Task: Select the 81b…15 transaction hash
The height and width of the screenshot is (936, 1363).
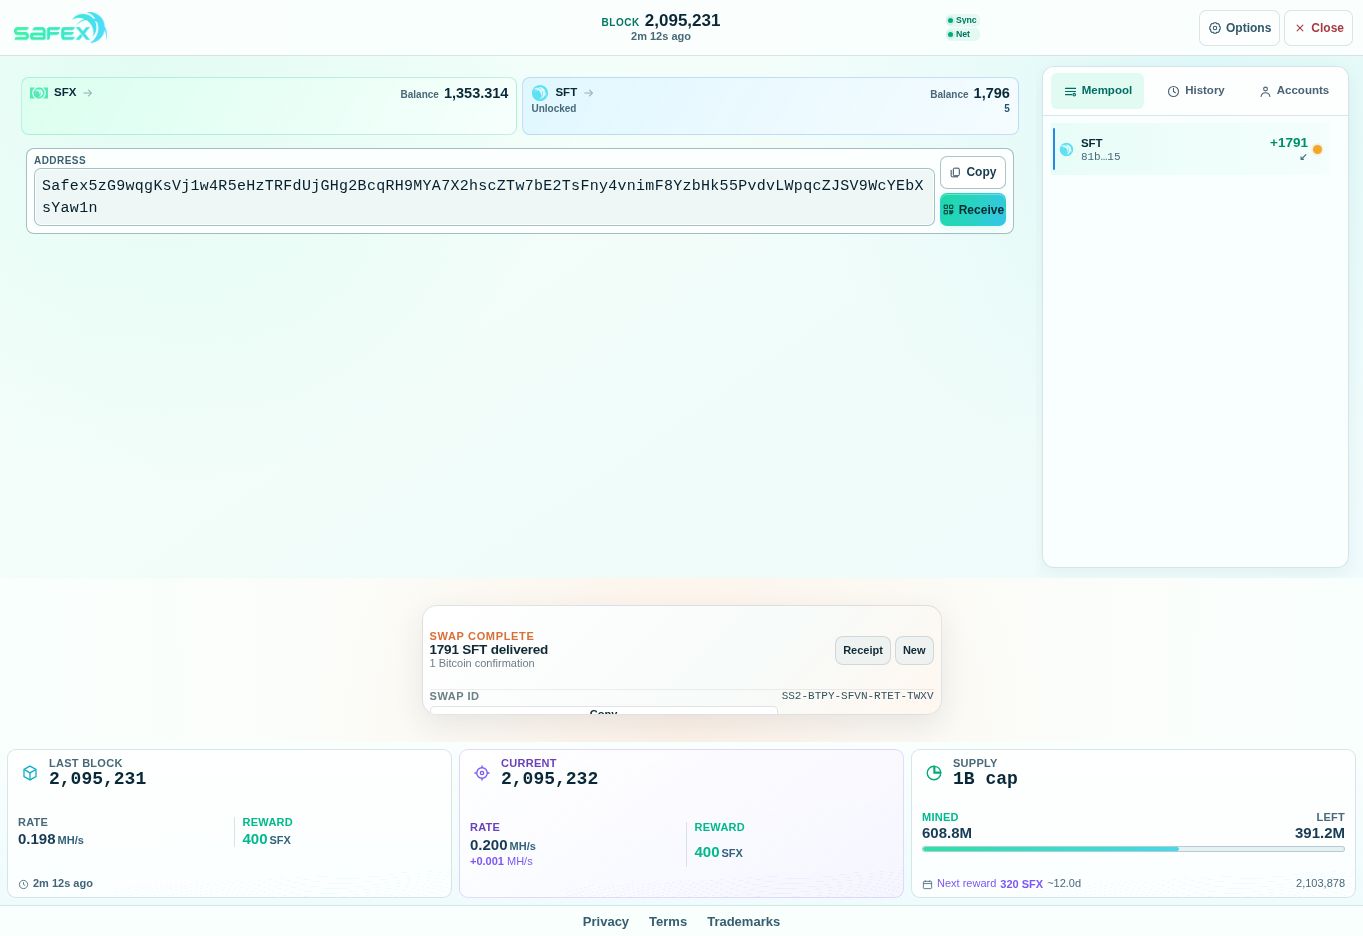Action: (x=1100, y=157)
